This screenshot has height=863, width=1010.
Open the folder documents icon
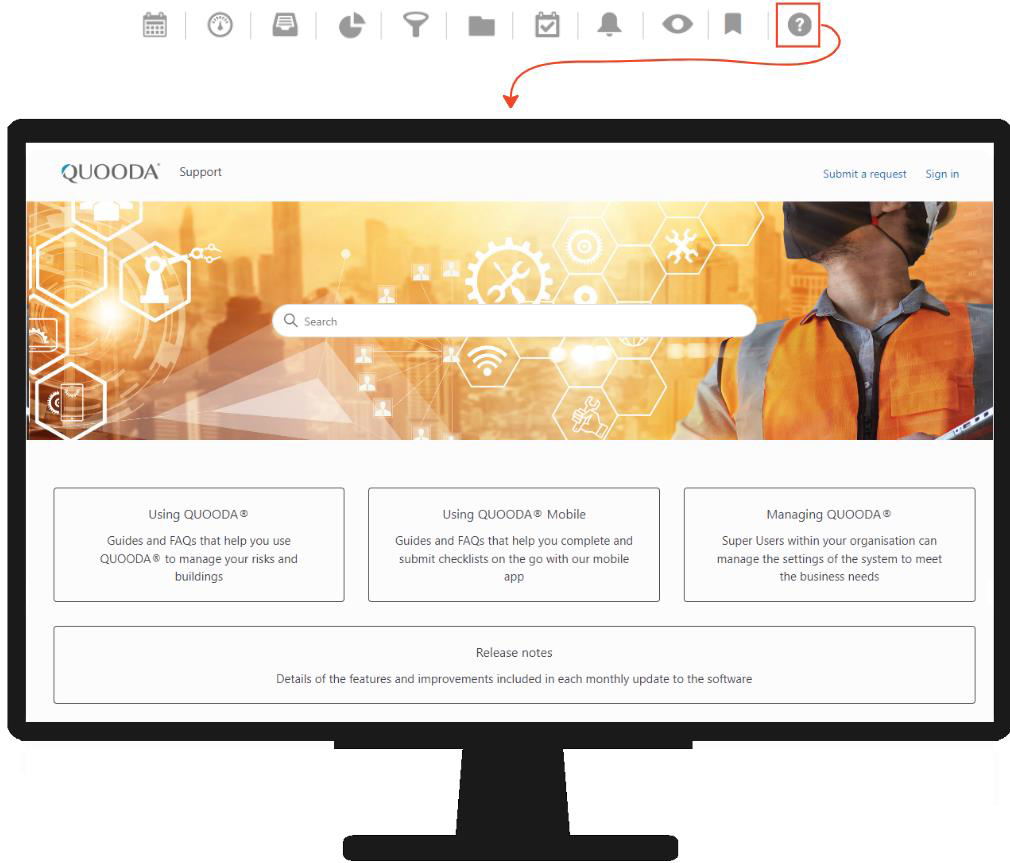(481, 26)
